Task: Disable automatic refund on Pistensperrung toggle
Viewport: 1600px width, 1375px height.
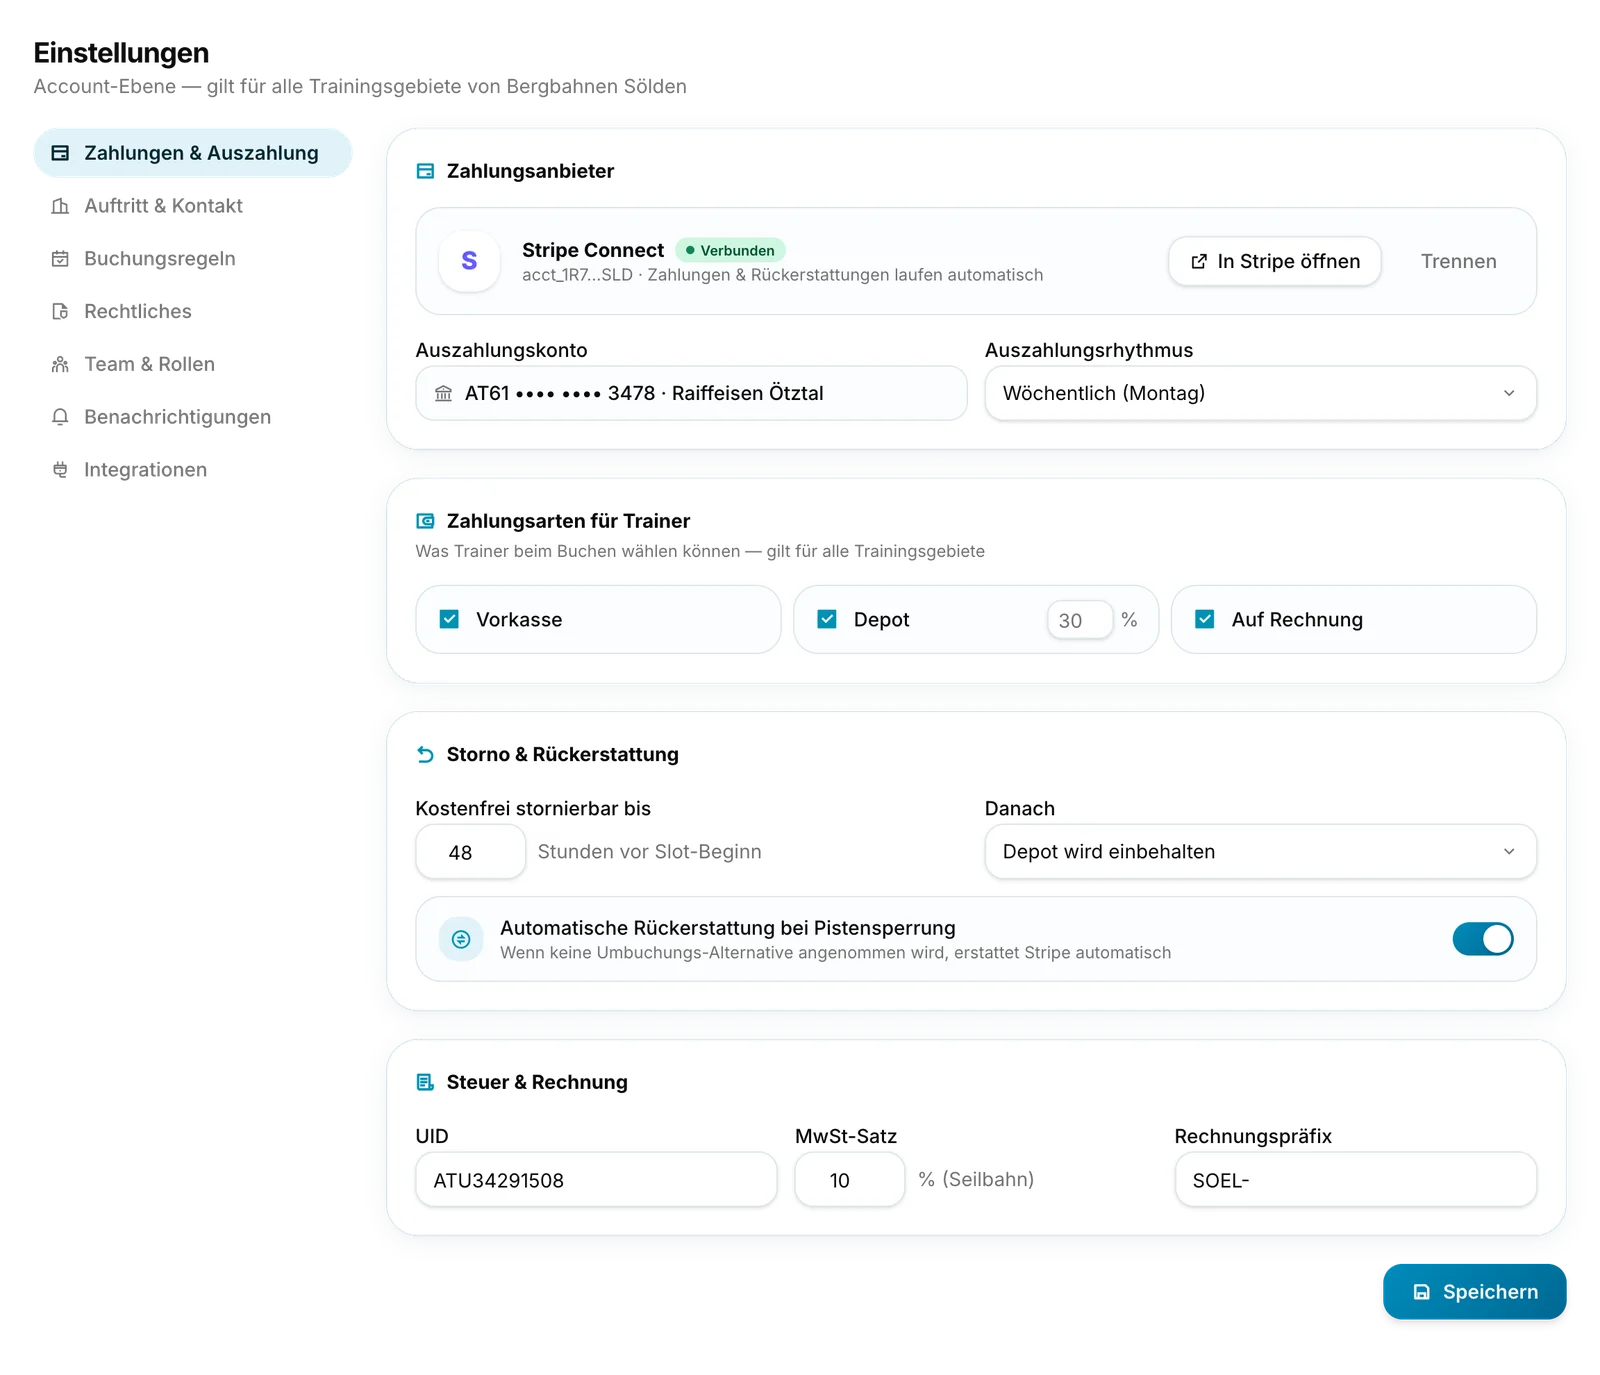Action: pyautogui.click(x=1483, y=939)
